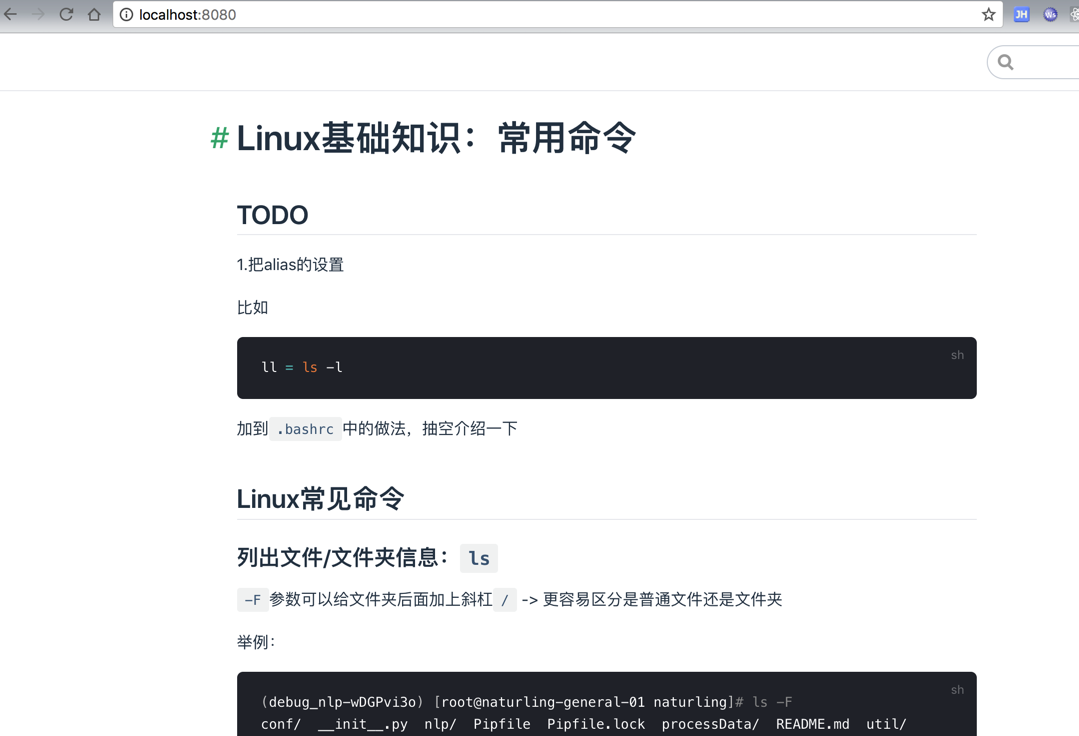1079x736 pixels.
Task: Click the green # anchor beside the title
Action: point(219,138)
